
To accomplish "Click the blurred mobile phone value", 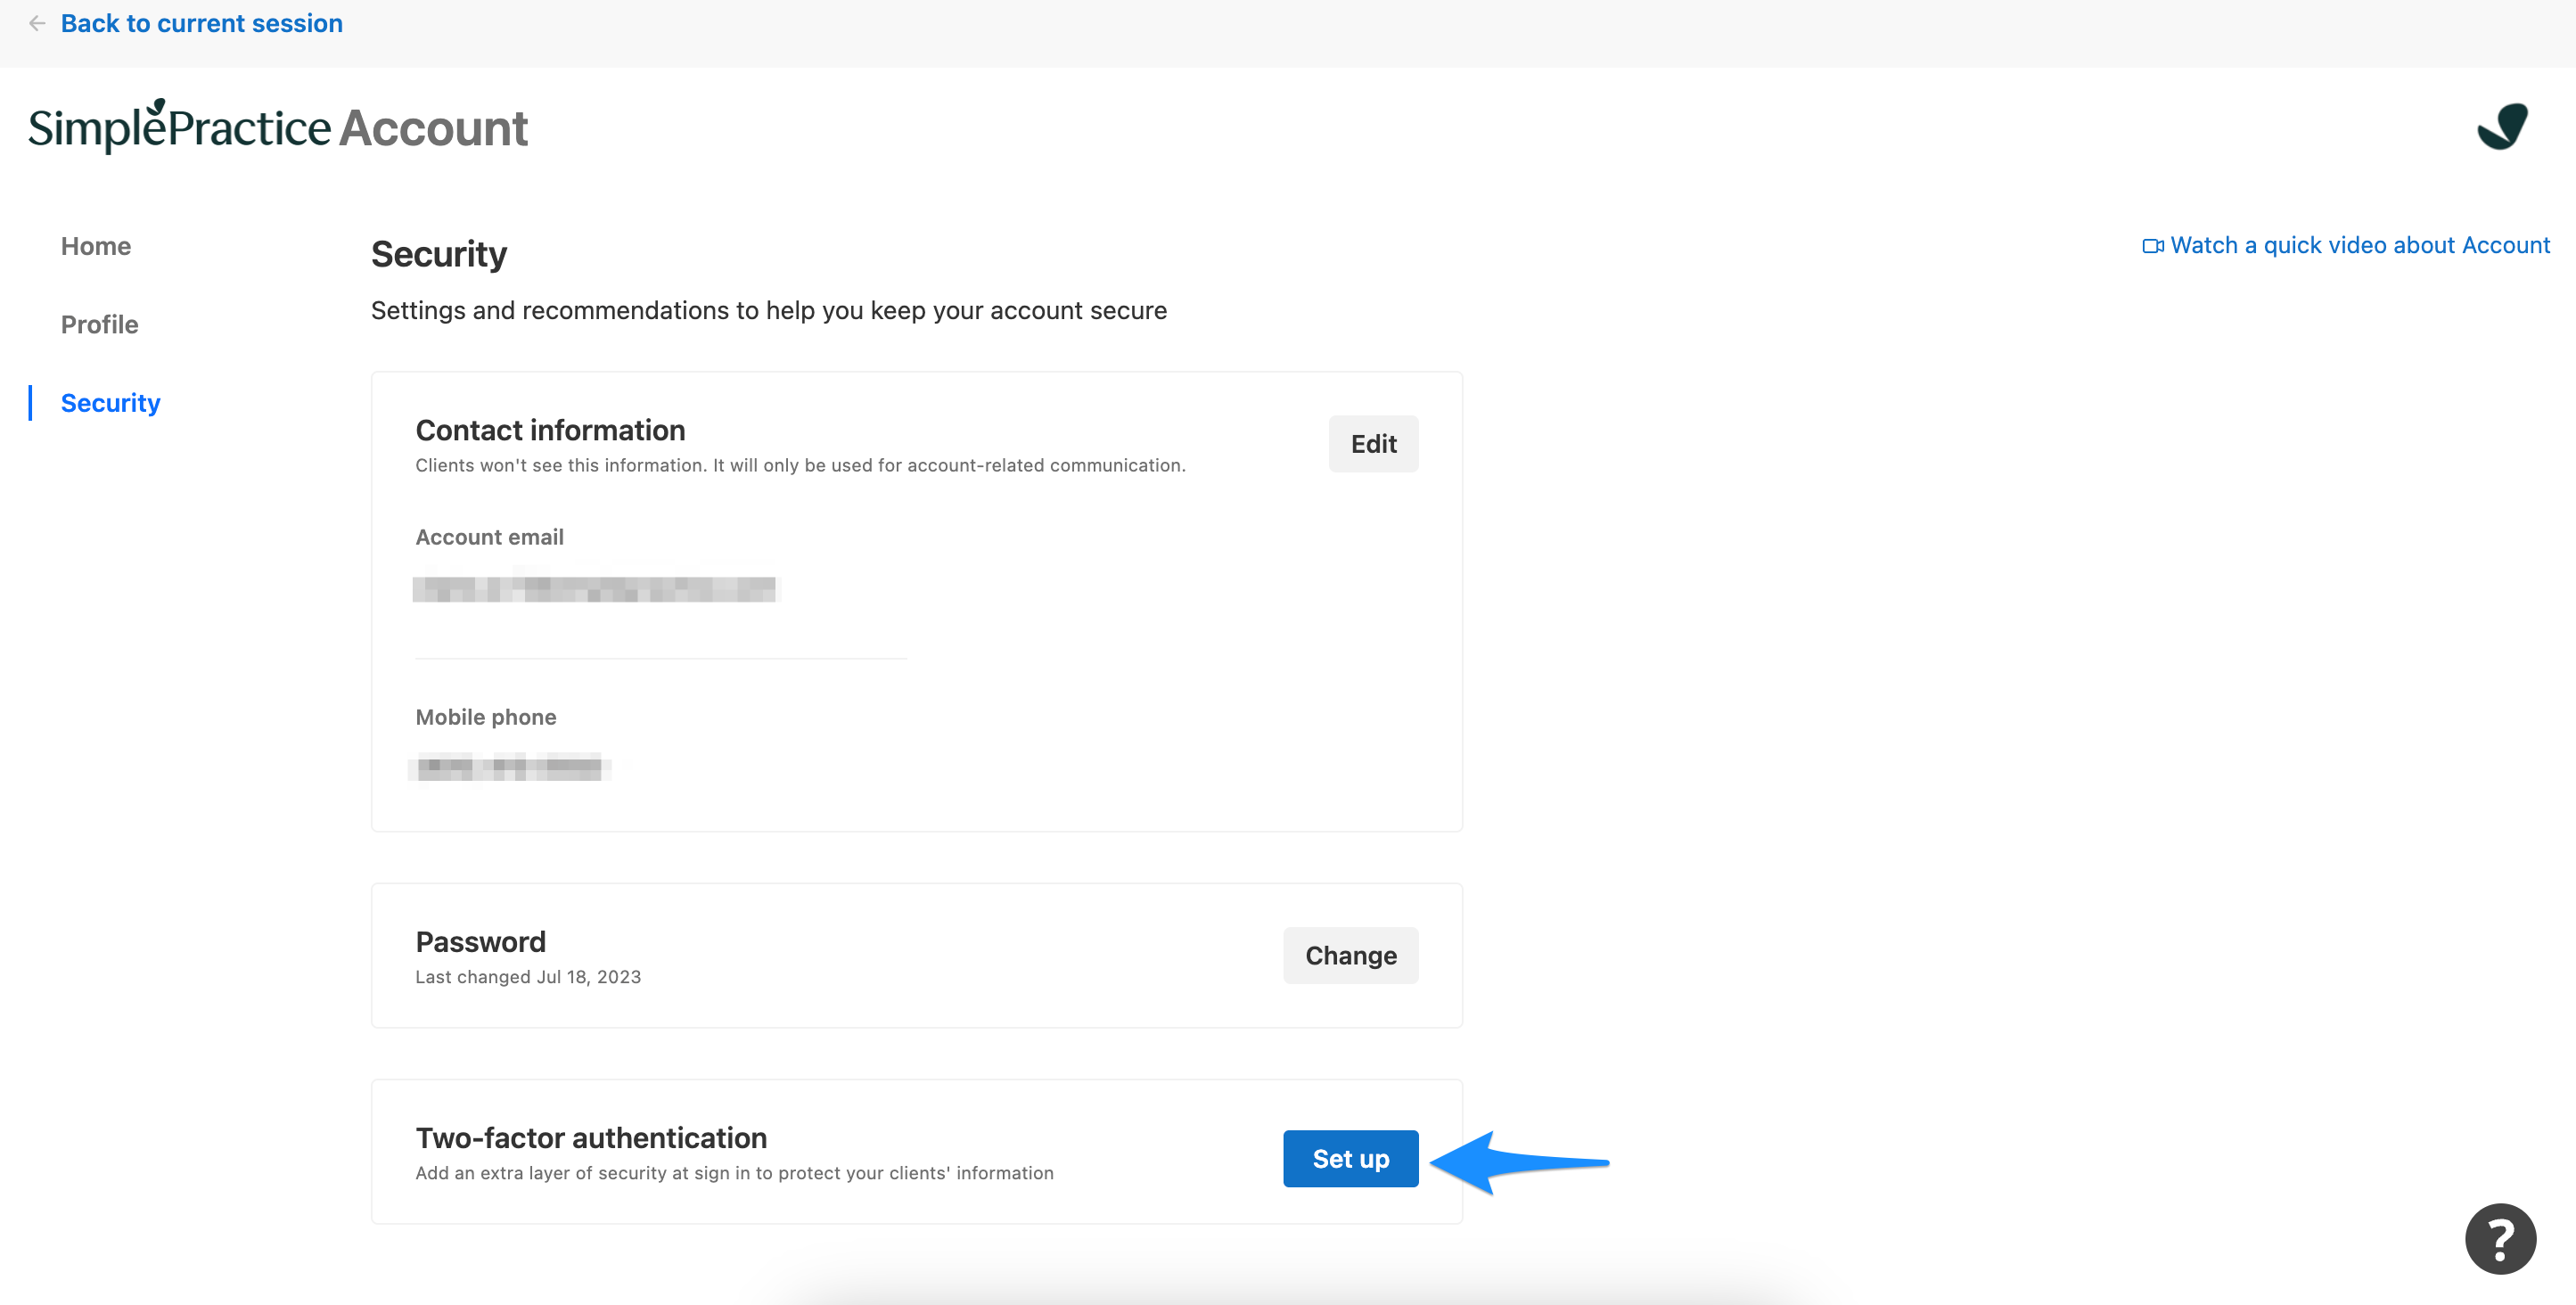I will coord(509,768).
